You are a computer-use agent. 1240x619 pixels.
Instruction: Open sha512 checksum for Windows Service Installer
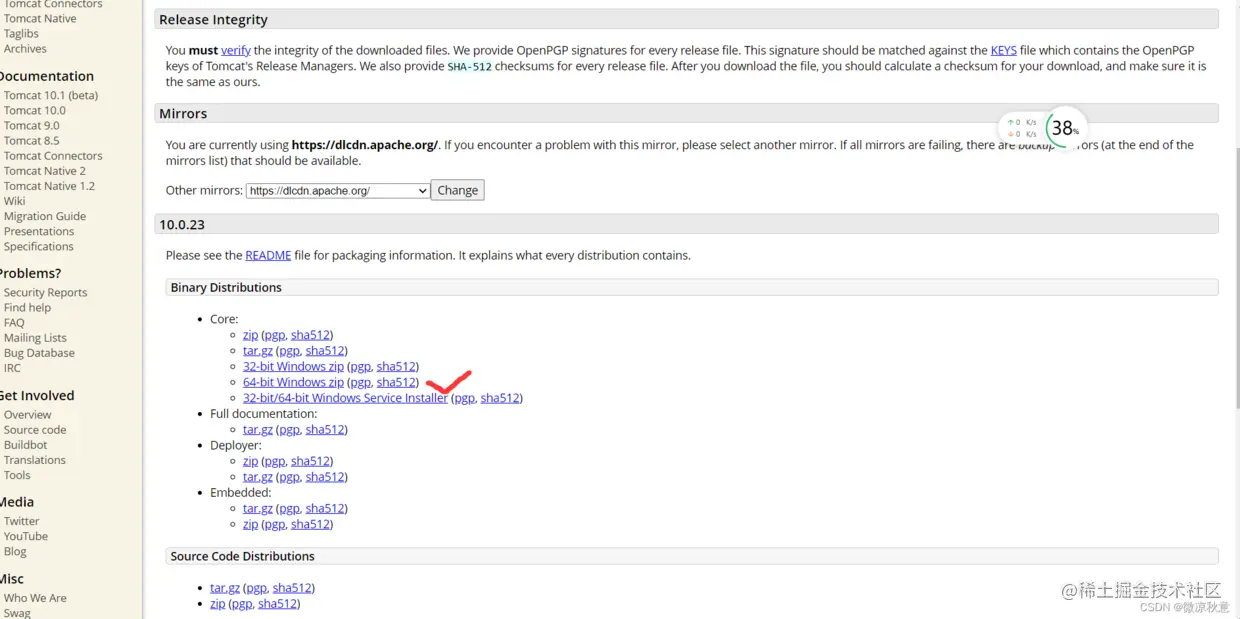click(x=500, y=398)
